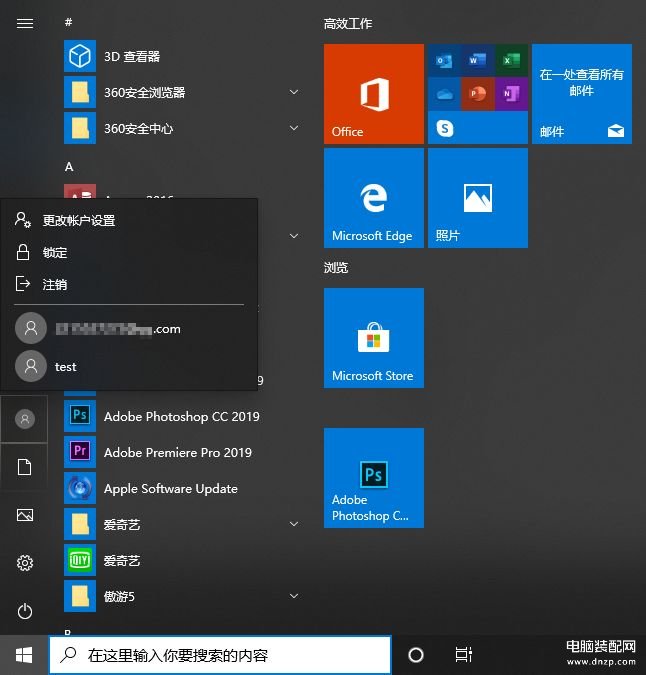Image resolution: width=646 pixels, height=675 pixels.
Task: Click the 高效工作 group title
Action: [348, 24]
